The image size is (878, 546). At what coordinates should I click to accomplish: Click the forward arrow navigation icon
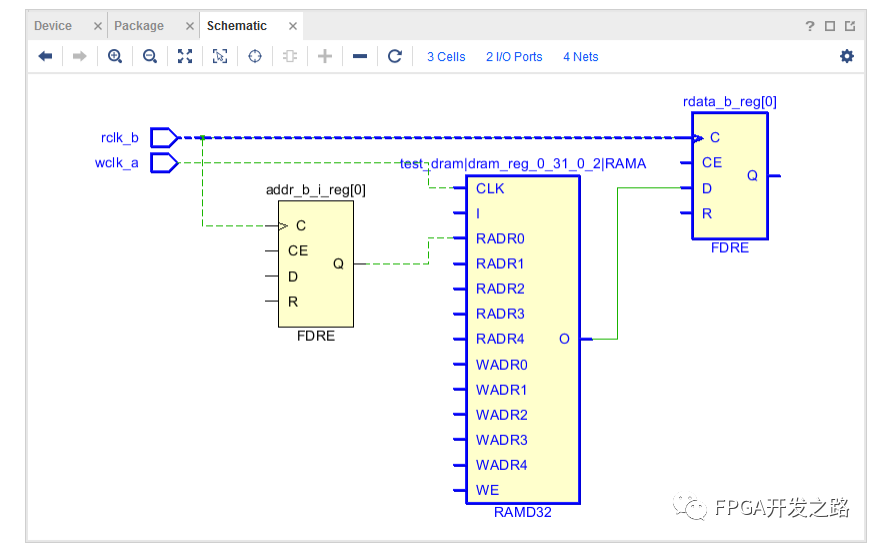80,57
